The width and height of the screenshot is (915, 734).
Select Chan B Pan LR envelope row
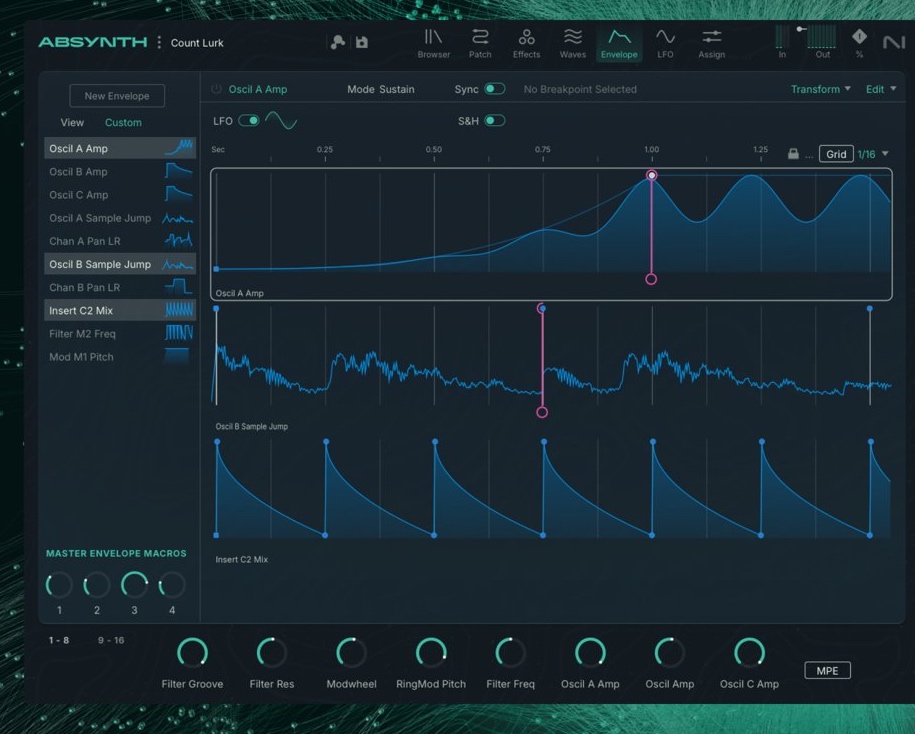[120, 288]
